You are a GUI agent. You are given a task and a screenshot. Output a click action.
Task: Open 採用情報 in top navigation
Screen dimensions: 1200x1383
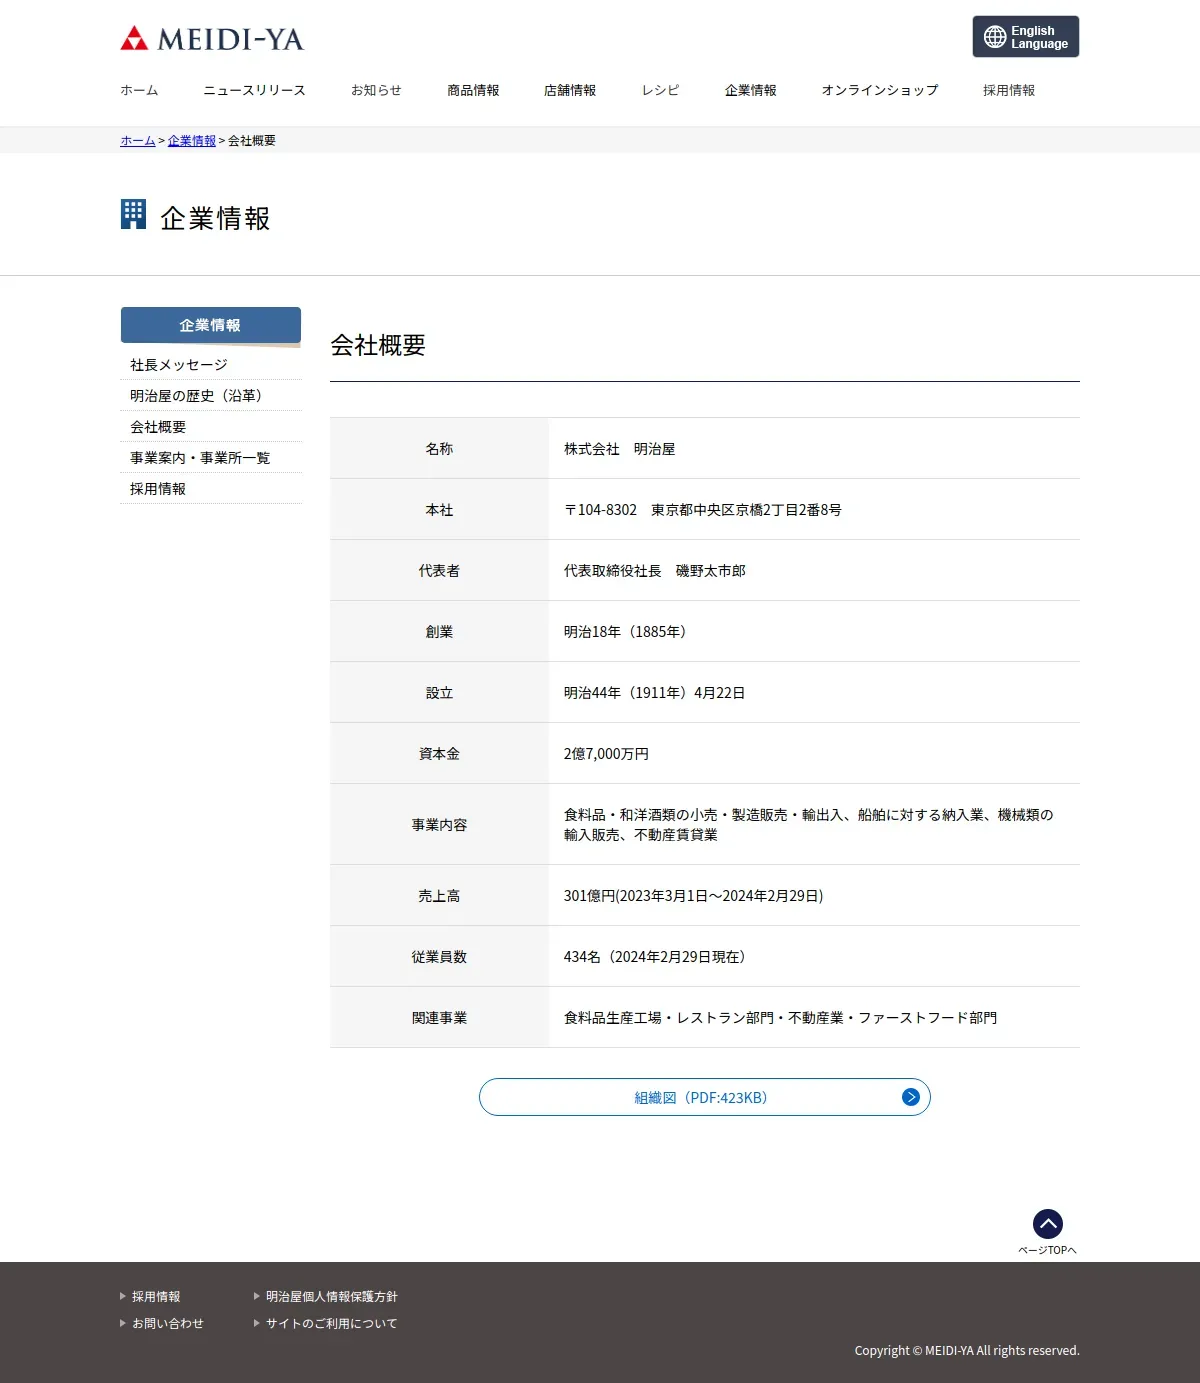click(x=1009, y=90)
